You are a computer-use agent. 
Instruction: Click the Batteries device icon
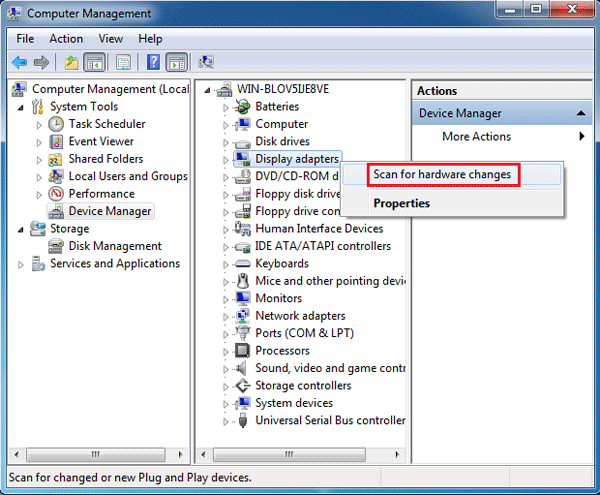click(x=243, y=106)
